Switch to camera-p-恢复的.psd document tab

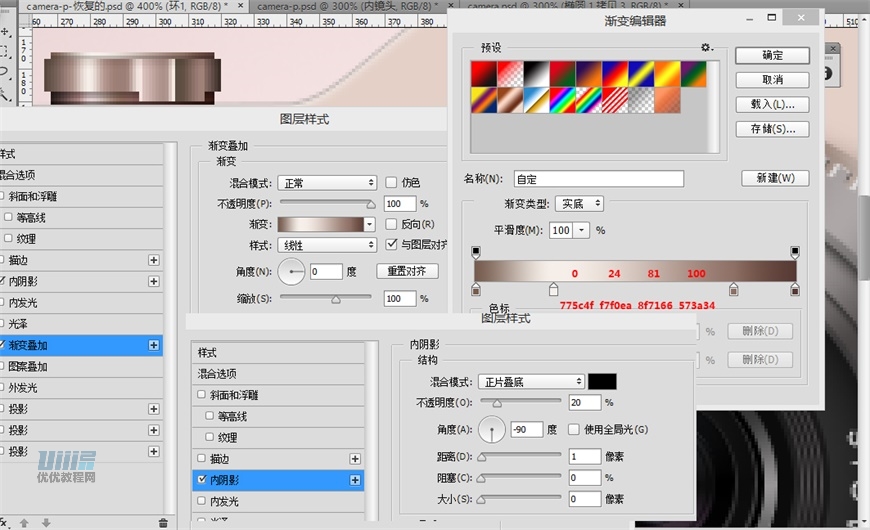[x=127, y=6]
